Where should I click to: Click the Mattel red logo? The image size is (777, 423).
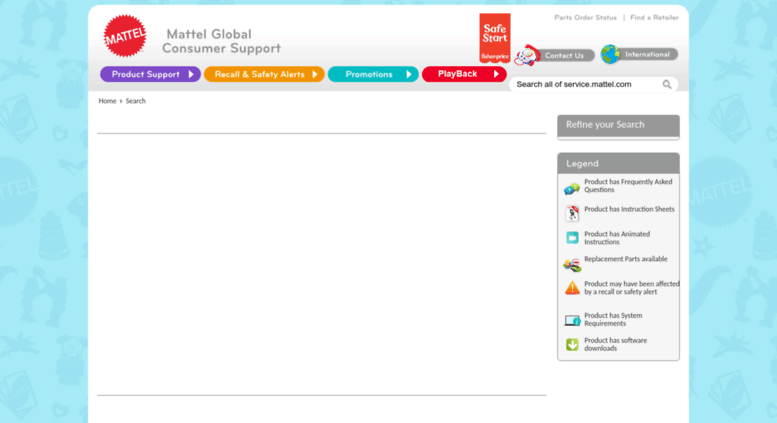click(x=125, y=36)
